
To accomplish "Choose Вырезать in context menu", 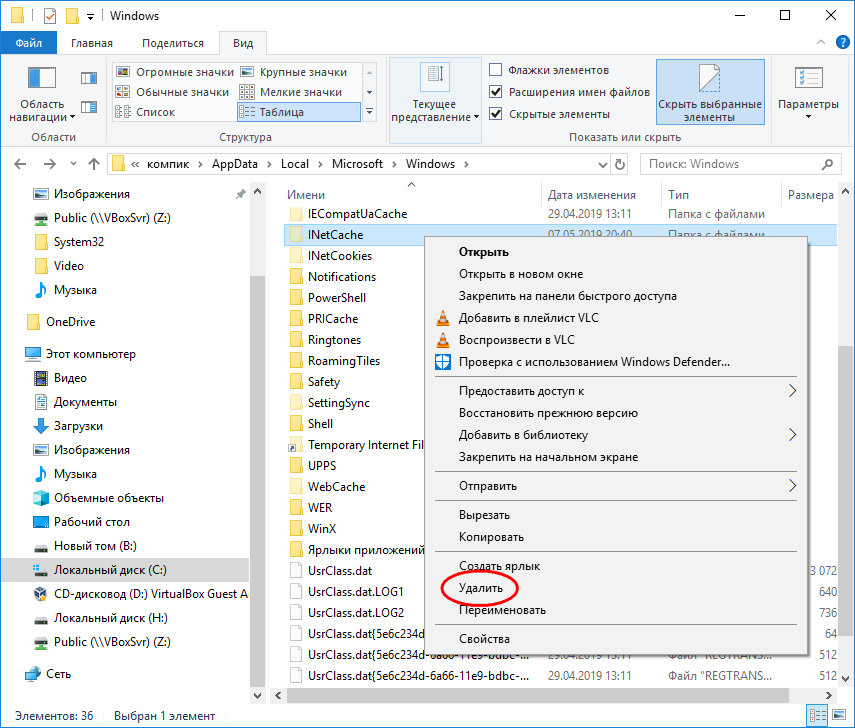I will tap(616, 515).
